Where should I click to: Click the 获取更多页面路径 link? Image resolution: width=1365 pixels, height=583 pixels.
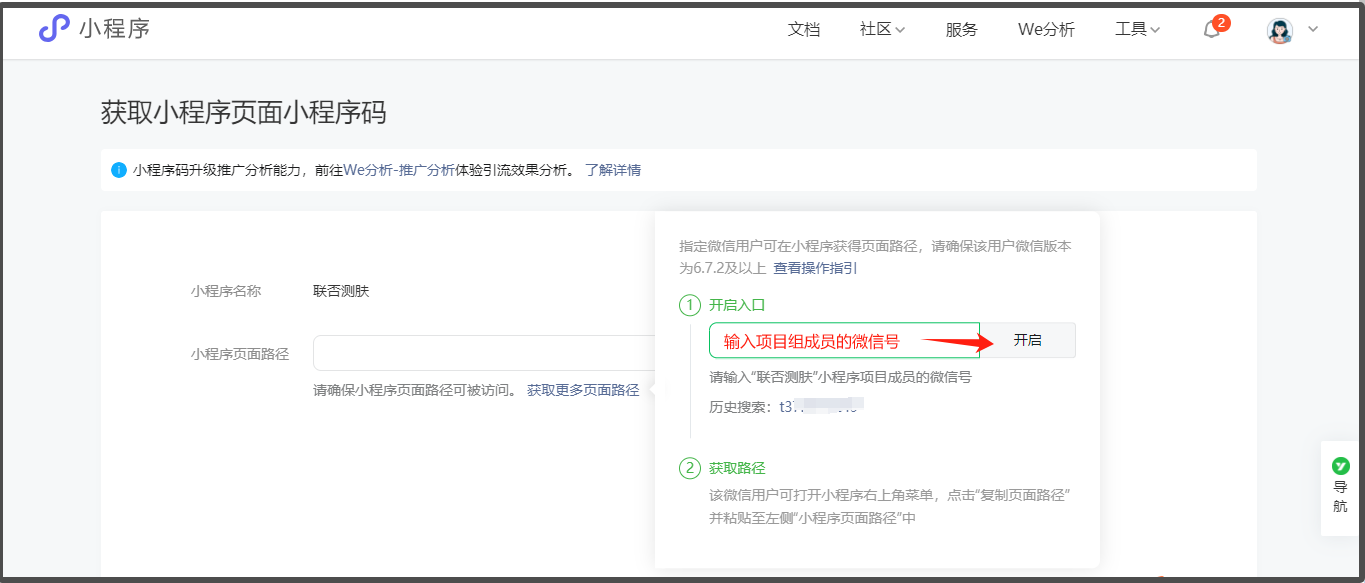[x=583, y=390]
